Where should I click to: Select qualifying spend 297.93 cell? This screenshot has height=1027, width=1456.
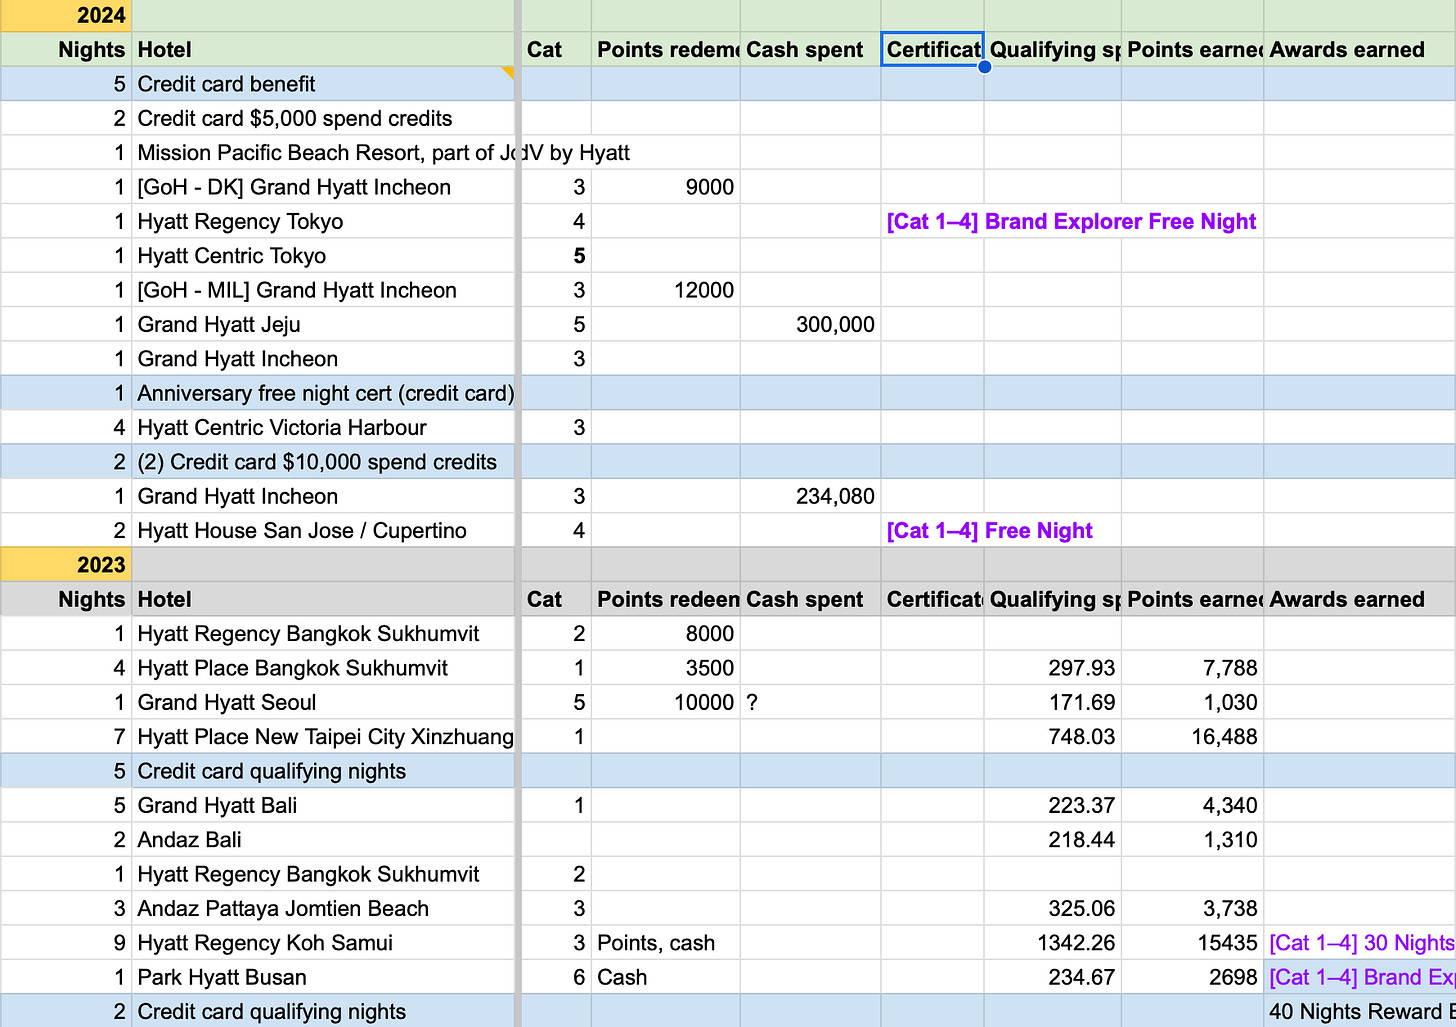point(1053,668)
